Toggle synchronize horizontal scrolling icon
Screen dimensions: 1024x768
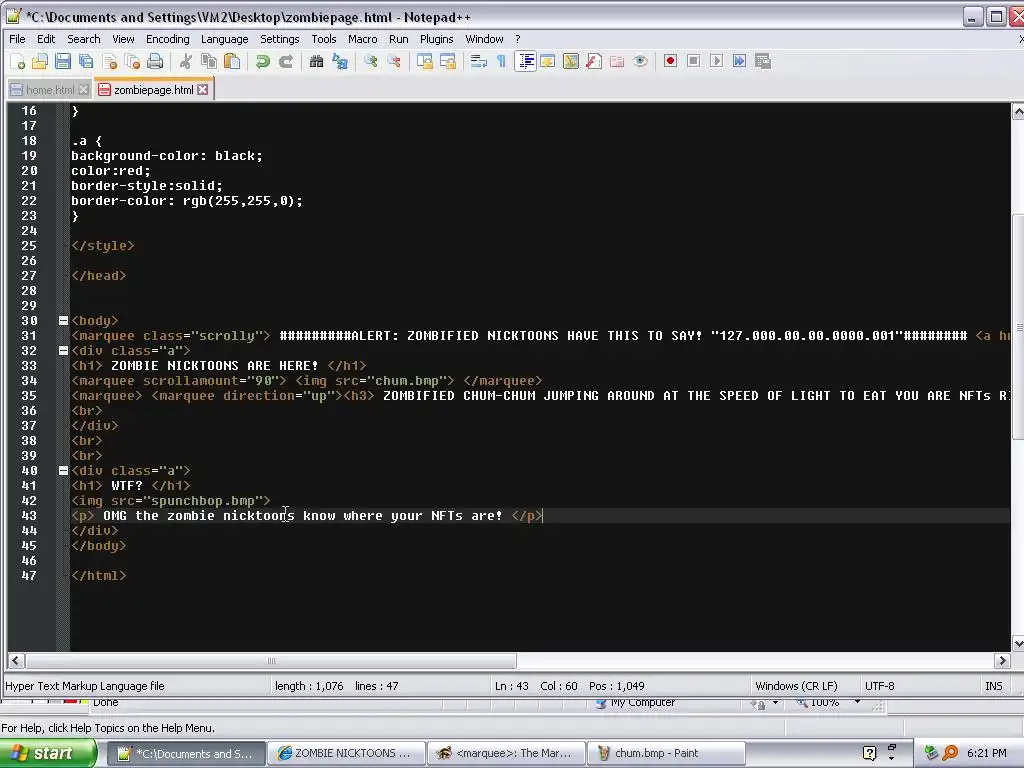[x=447, y=61]
